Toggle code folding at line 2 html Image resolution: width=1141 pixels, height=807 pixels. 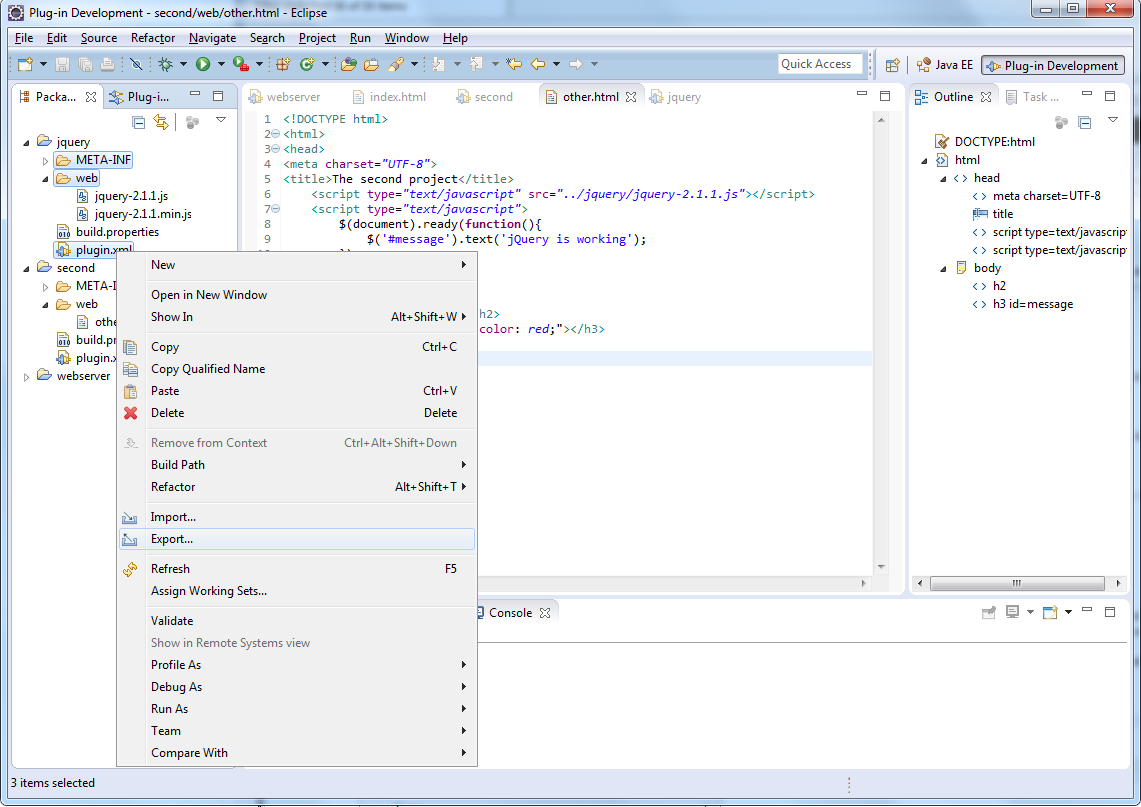coord(276,134)
